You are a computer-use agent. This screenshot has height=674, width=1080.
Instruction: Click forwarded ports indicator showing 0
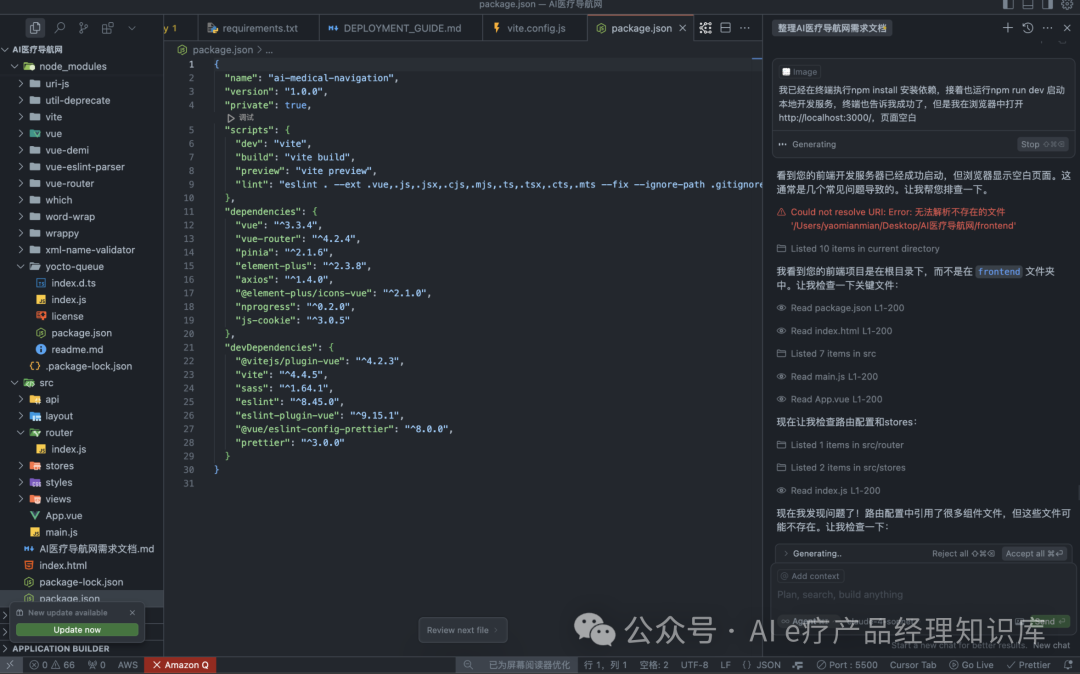click(96, 664)
